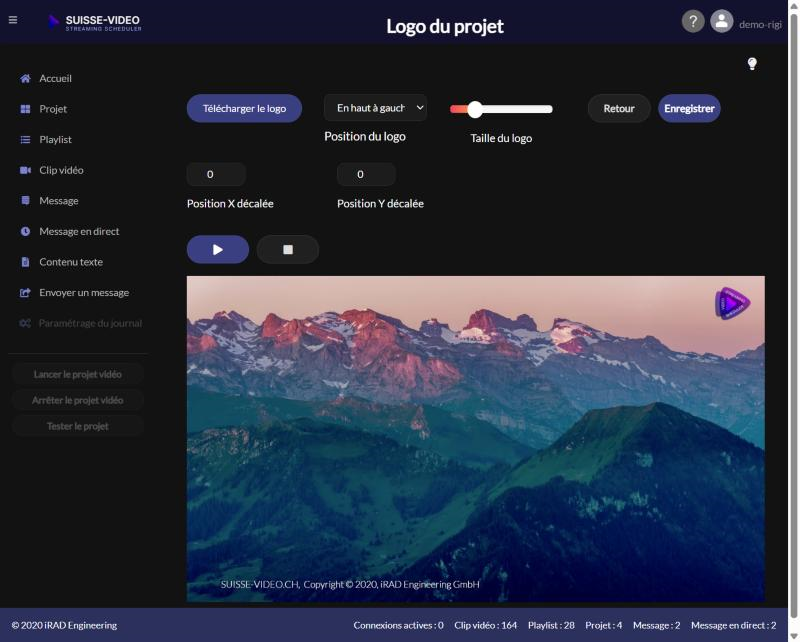
Task: Open the Position du logo dropdown
Action: click(x=376, y=108)
